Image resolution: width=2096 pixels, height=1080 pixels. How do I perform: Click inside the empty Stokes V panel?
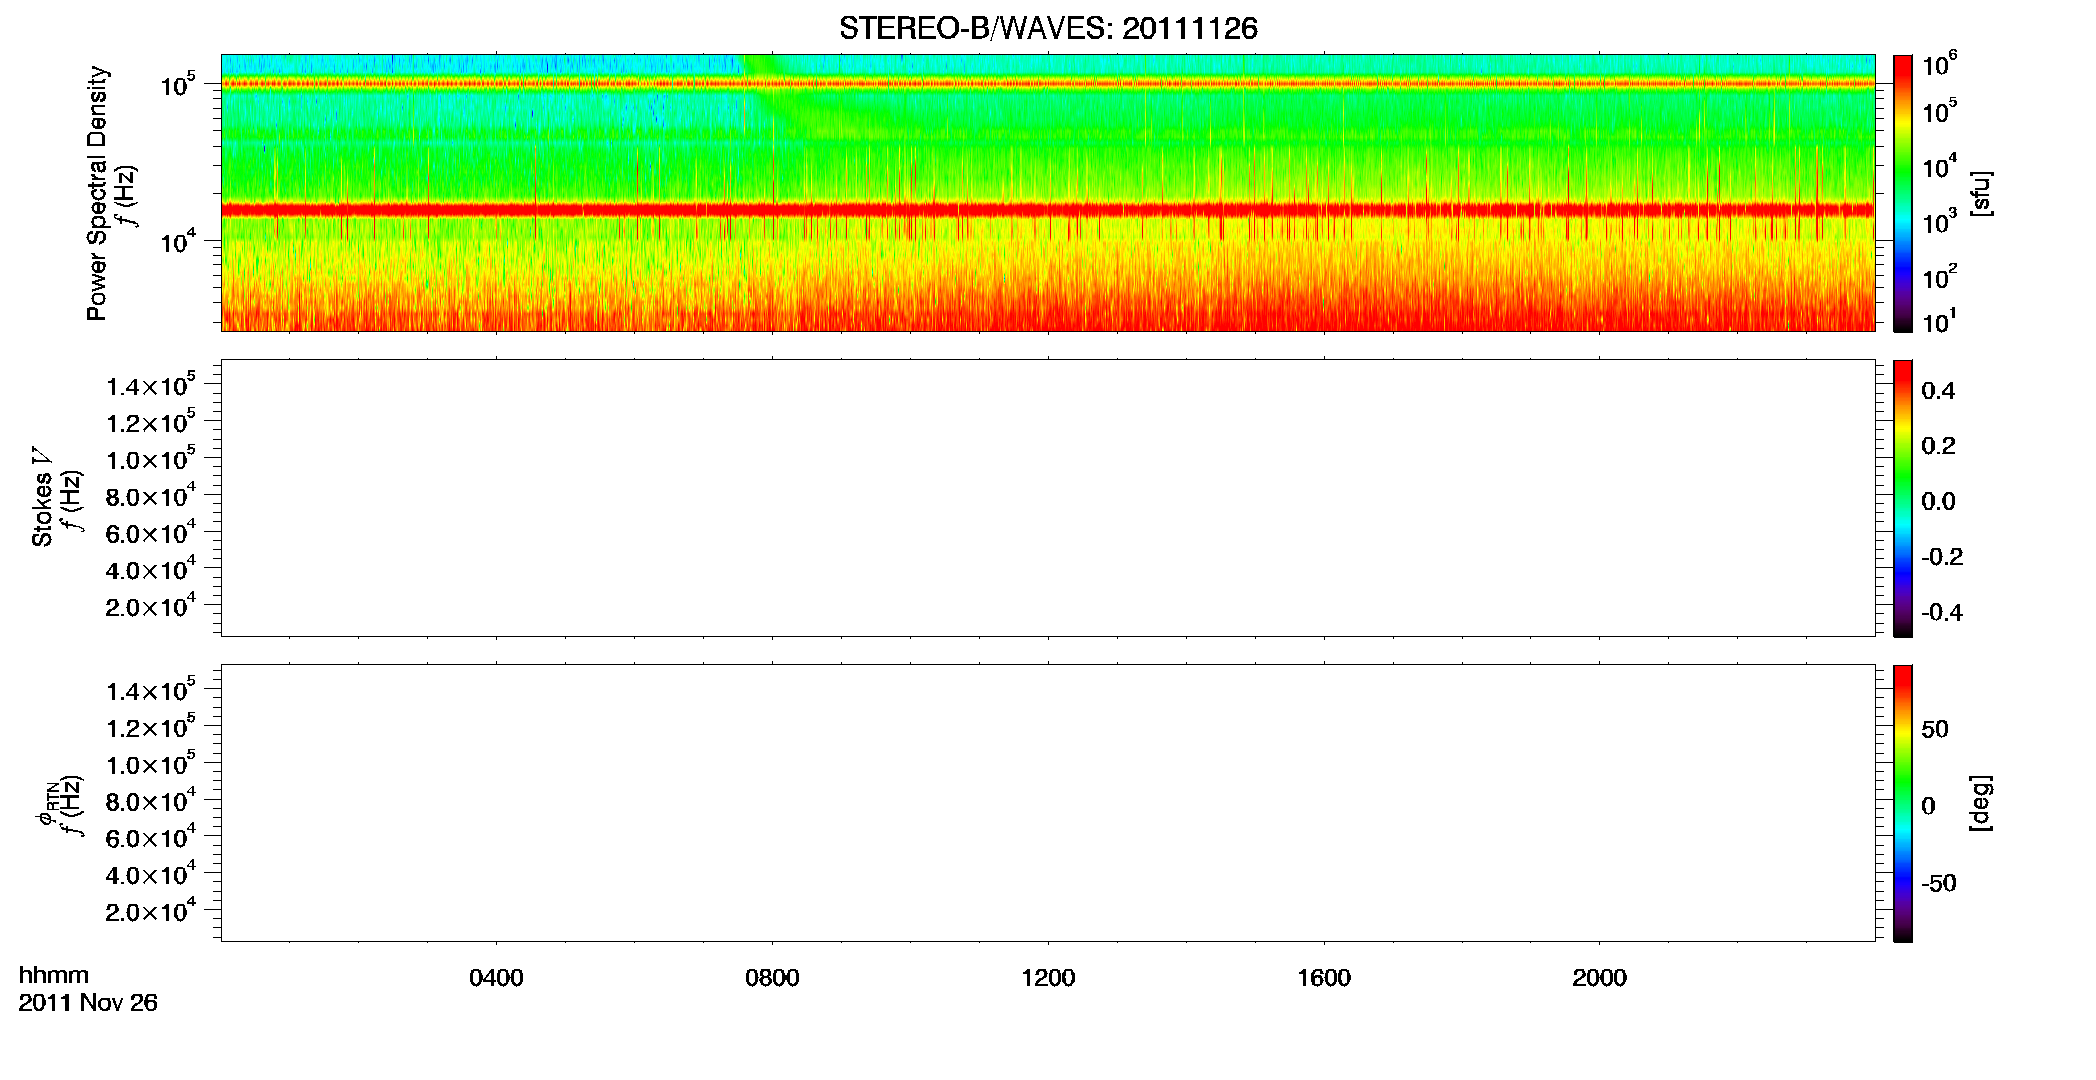click(x=1048, y=498)
